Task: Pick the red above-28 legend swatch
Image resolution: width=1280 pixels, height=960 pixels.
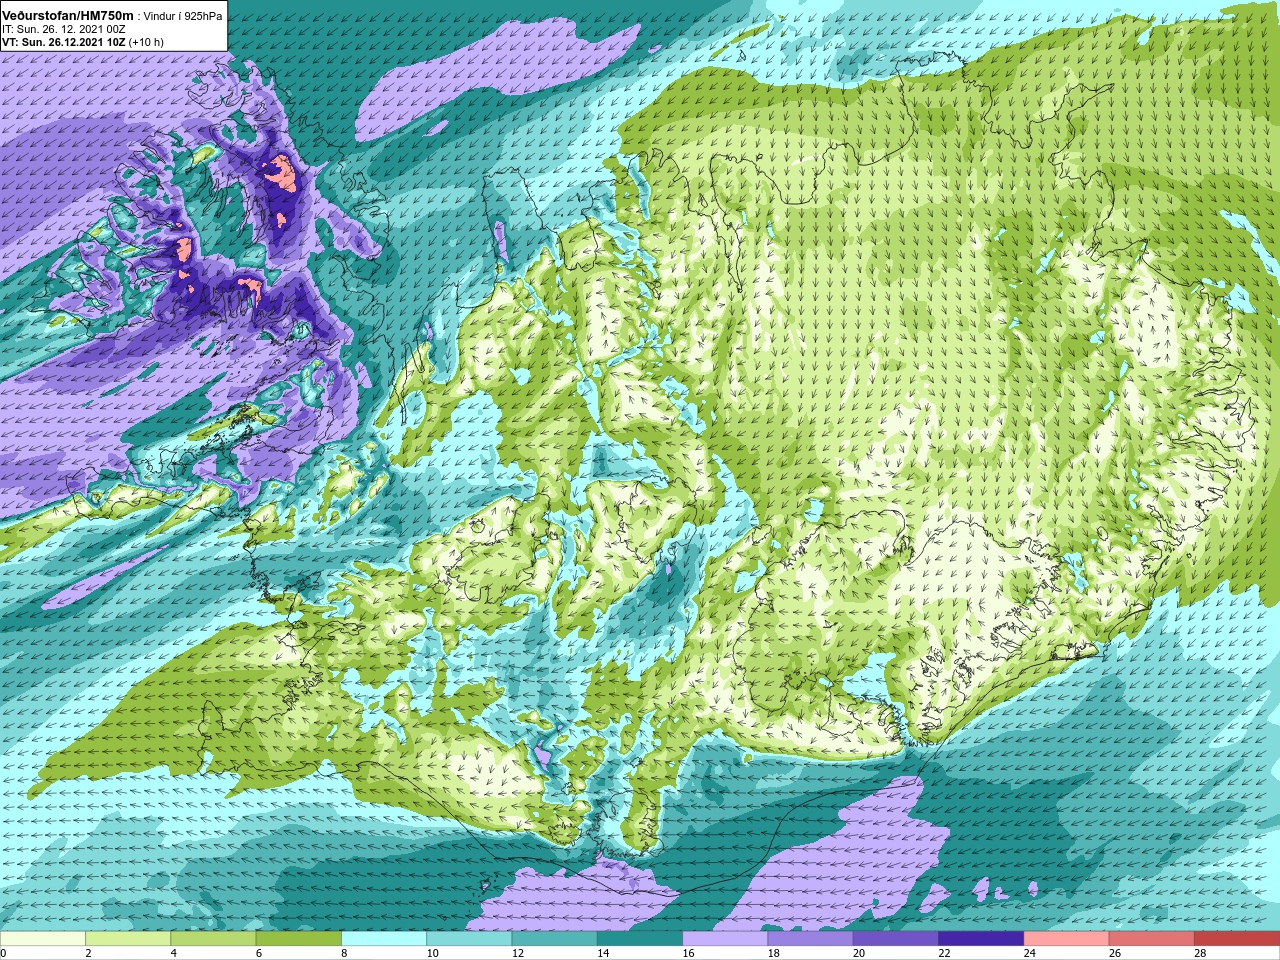Action: [1237, 939]
